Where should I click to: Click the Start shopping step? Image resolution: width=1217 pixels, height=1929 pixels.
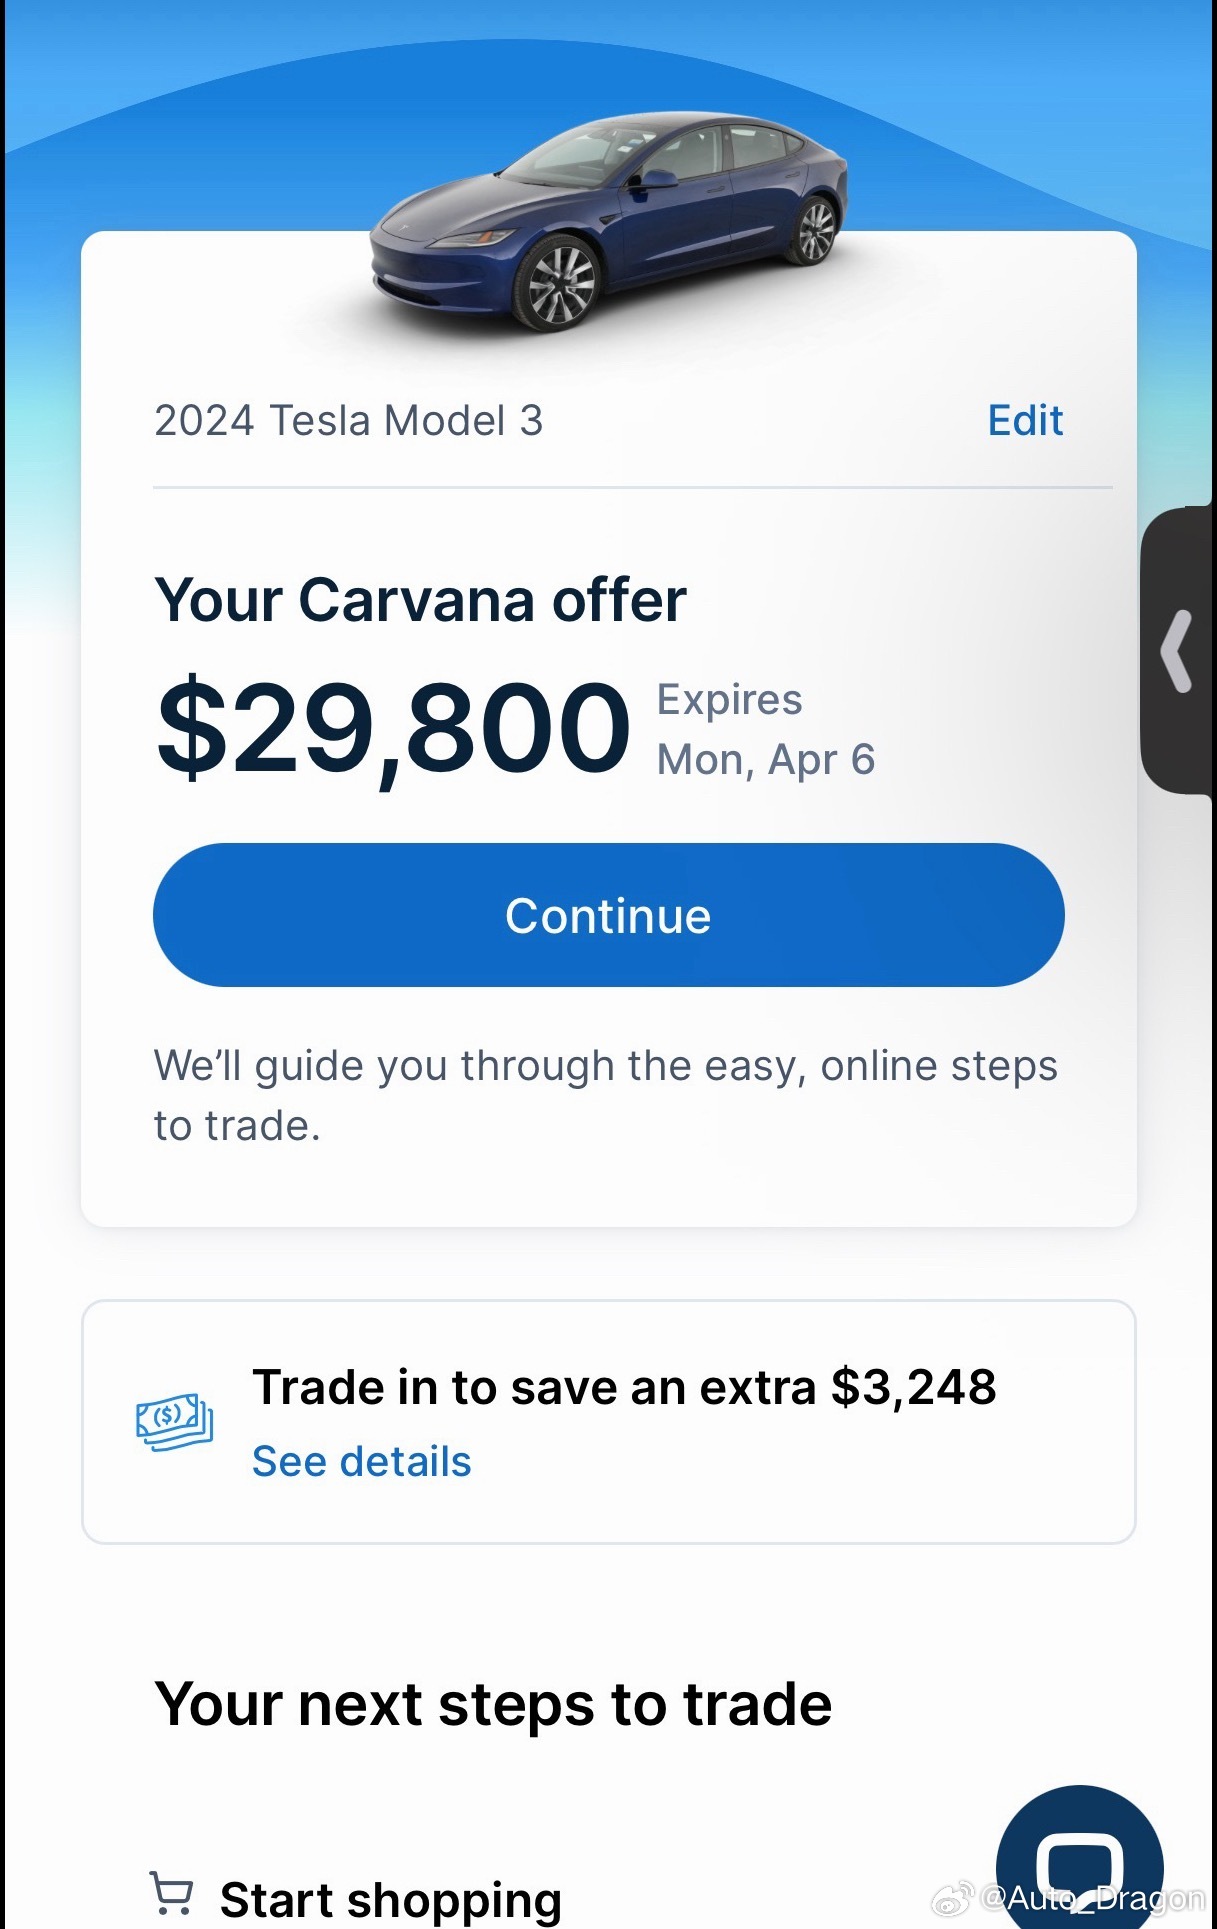390,1897
